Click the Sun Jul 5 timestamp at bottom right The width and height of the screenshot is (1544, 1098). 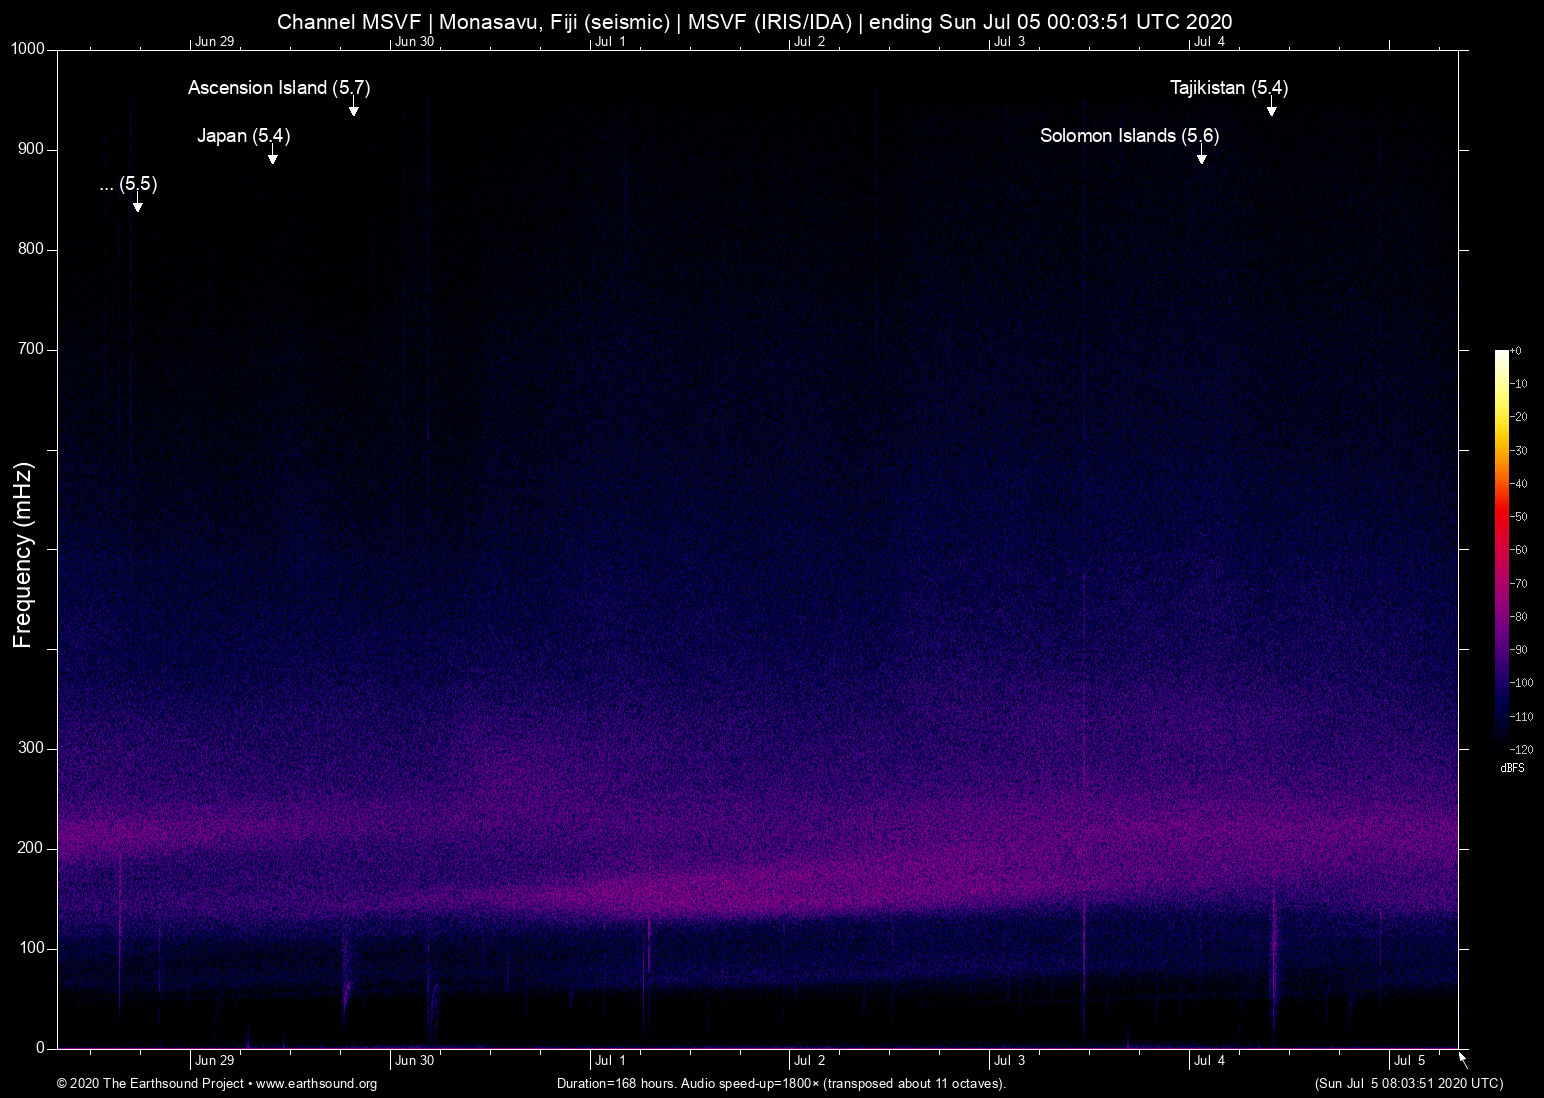pyautogui.click(x=1408, y=1084)
